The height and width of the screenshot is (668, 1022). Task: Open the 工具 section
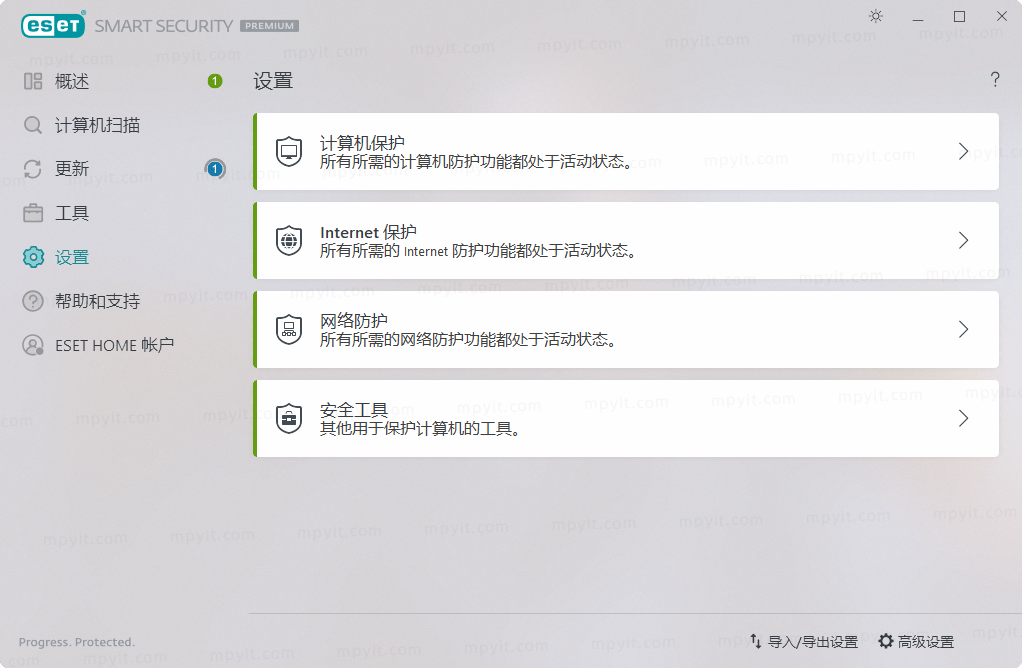pyautogui.click(x=72, y=213)
